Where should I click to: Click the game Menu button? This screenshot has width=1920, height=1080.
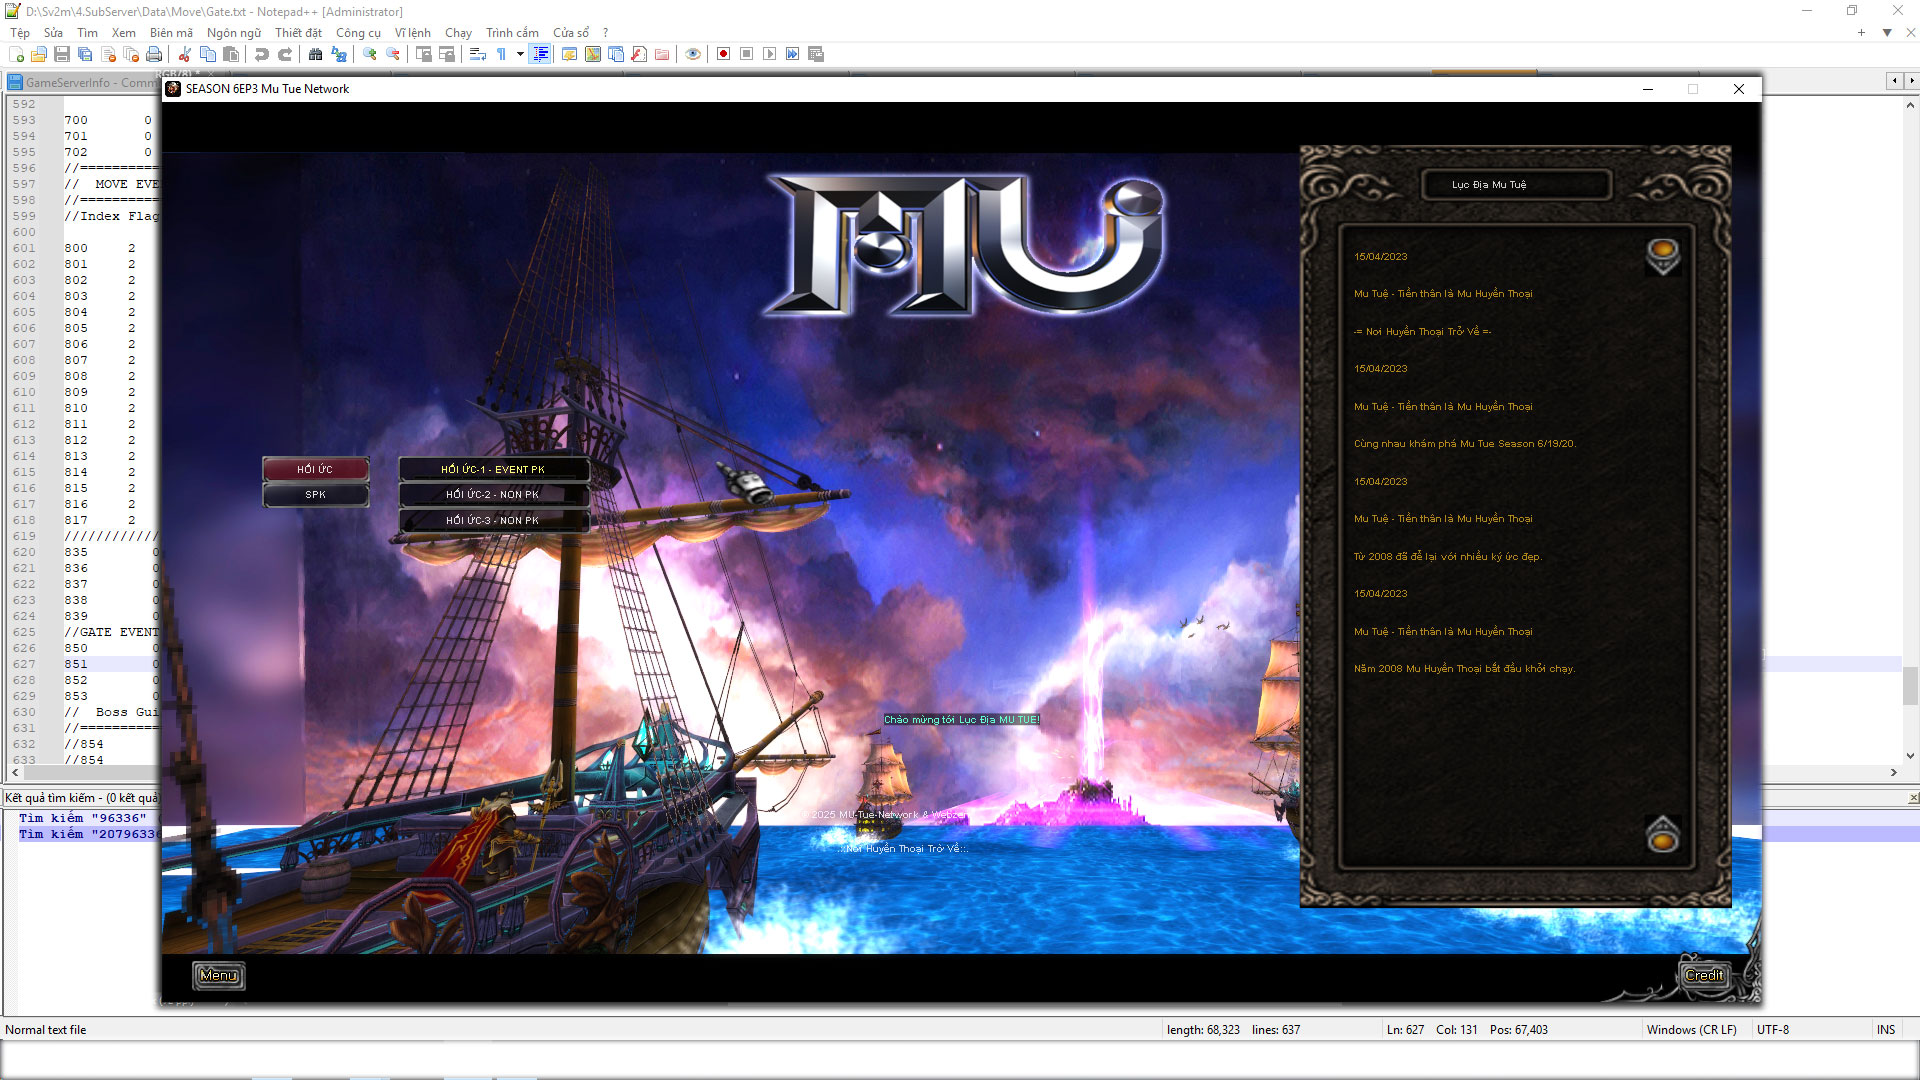(218, 976)
